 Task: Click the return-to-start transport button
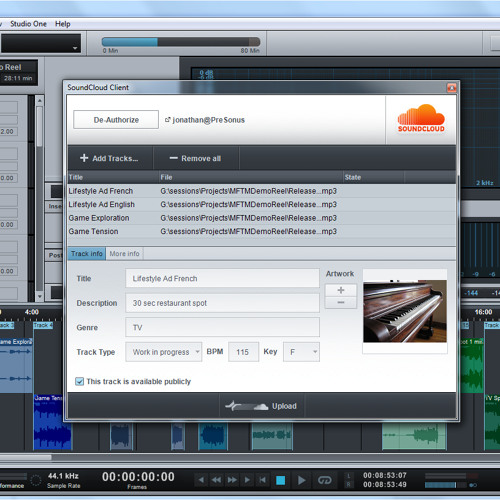(263, 480)
